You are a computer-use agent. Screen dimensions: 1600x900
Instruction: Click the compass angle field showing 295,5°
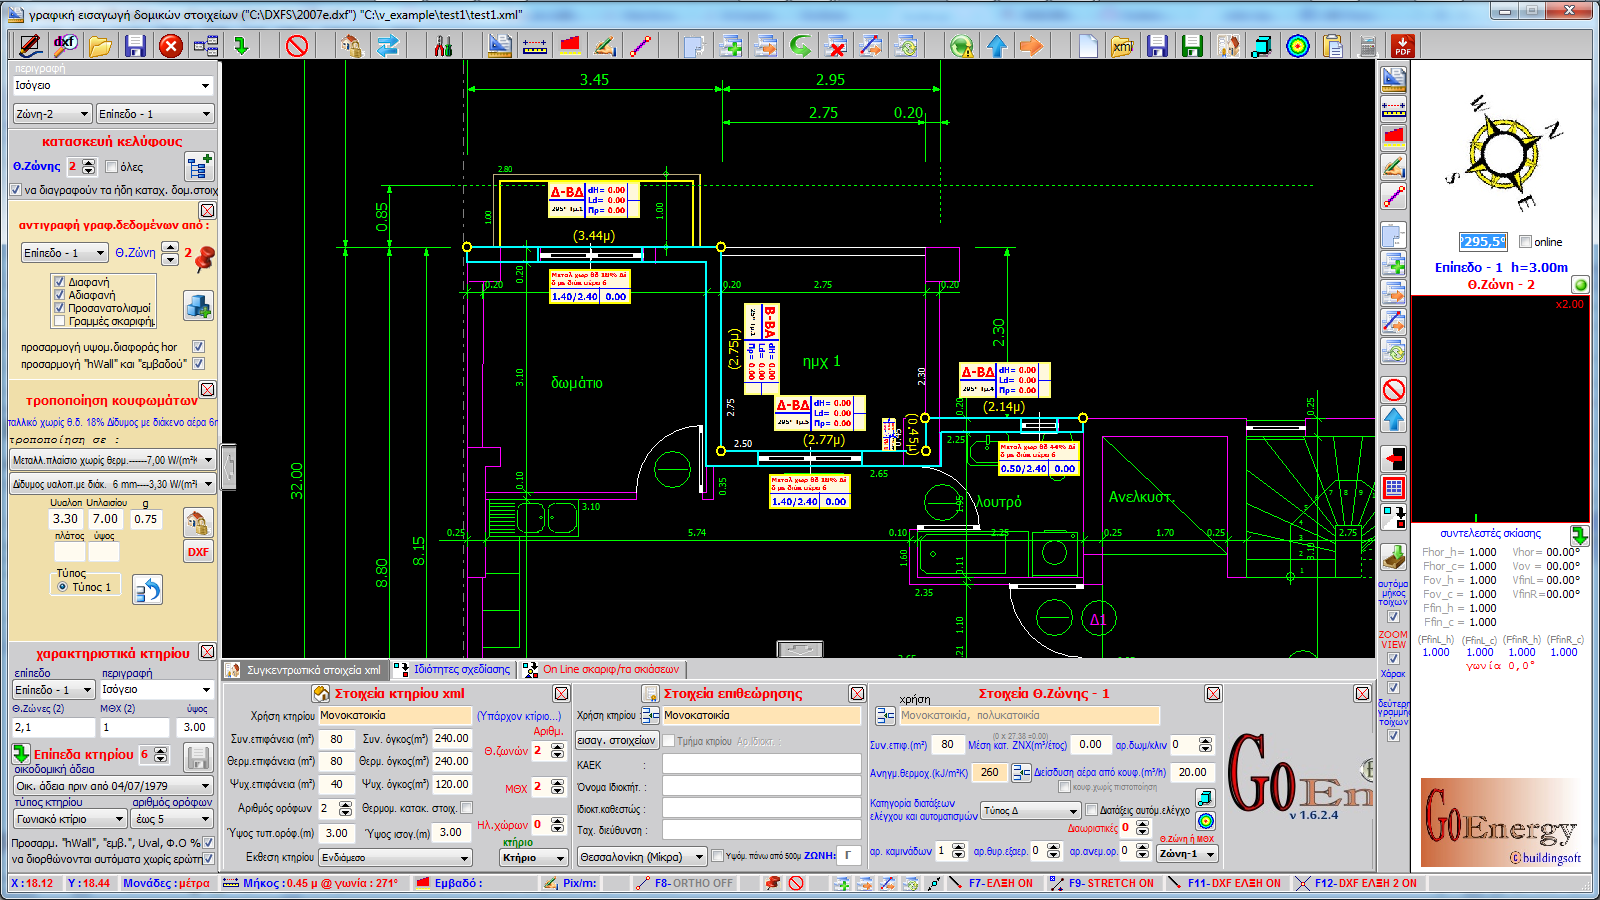1482,242
